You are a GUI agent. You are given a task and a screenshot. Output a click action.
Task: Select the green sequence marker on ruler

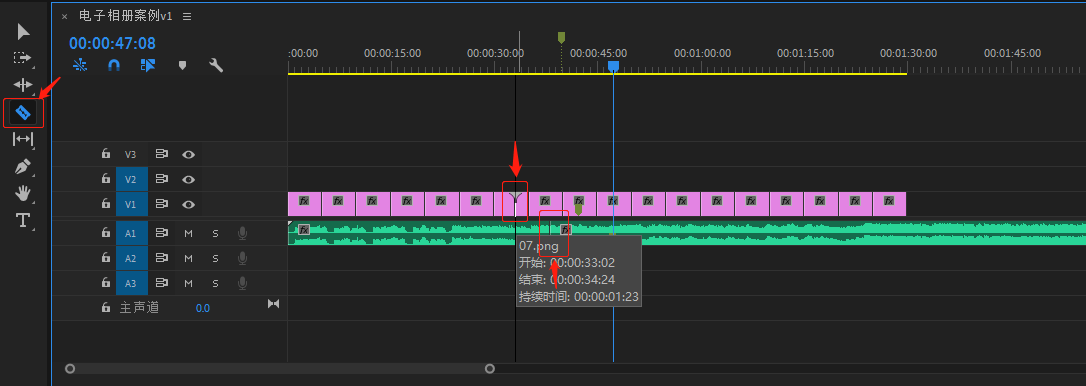click(562, 37)
